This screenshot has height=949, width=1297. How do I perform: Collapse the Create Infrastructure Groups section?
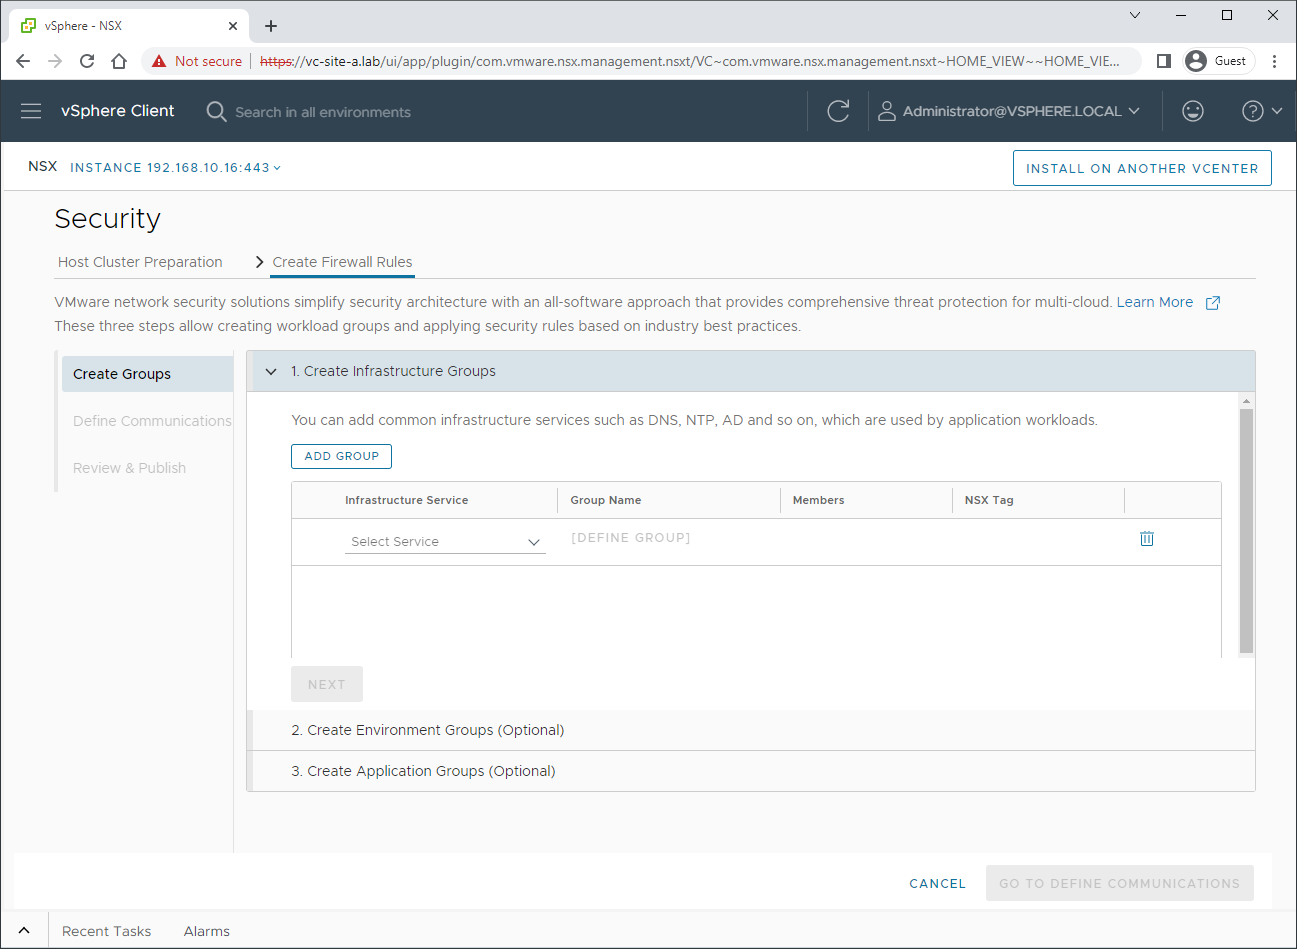[271, 371]
